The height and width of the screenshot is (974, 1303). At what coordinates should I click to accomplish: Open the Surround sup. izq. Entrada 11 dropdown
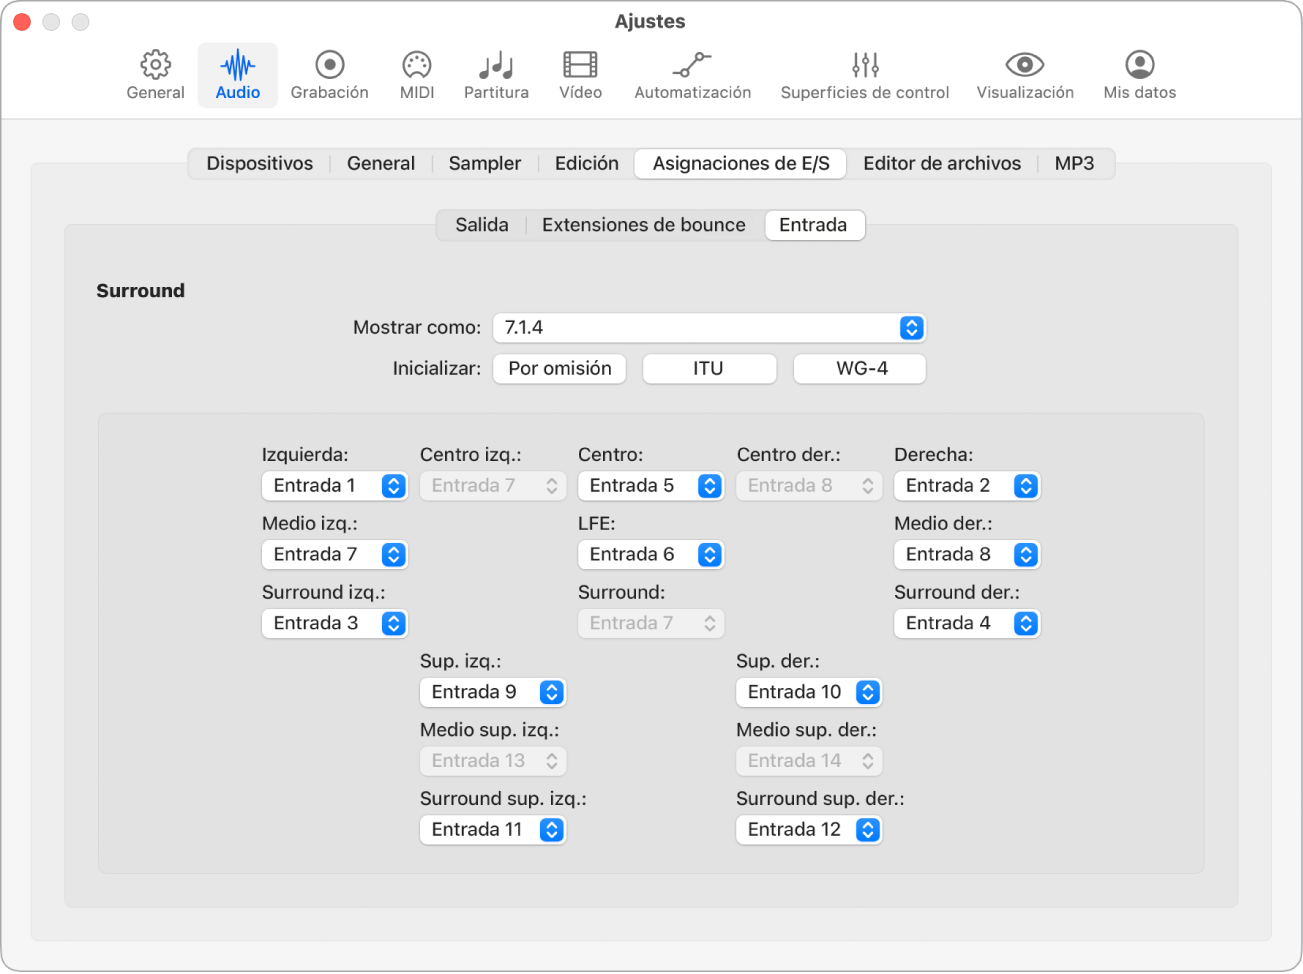(493, 830)
